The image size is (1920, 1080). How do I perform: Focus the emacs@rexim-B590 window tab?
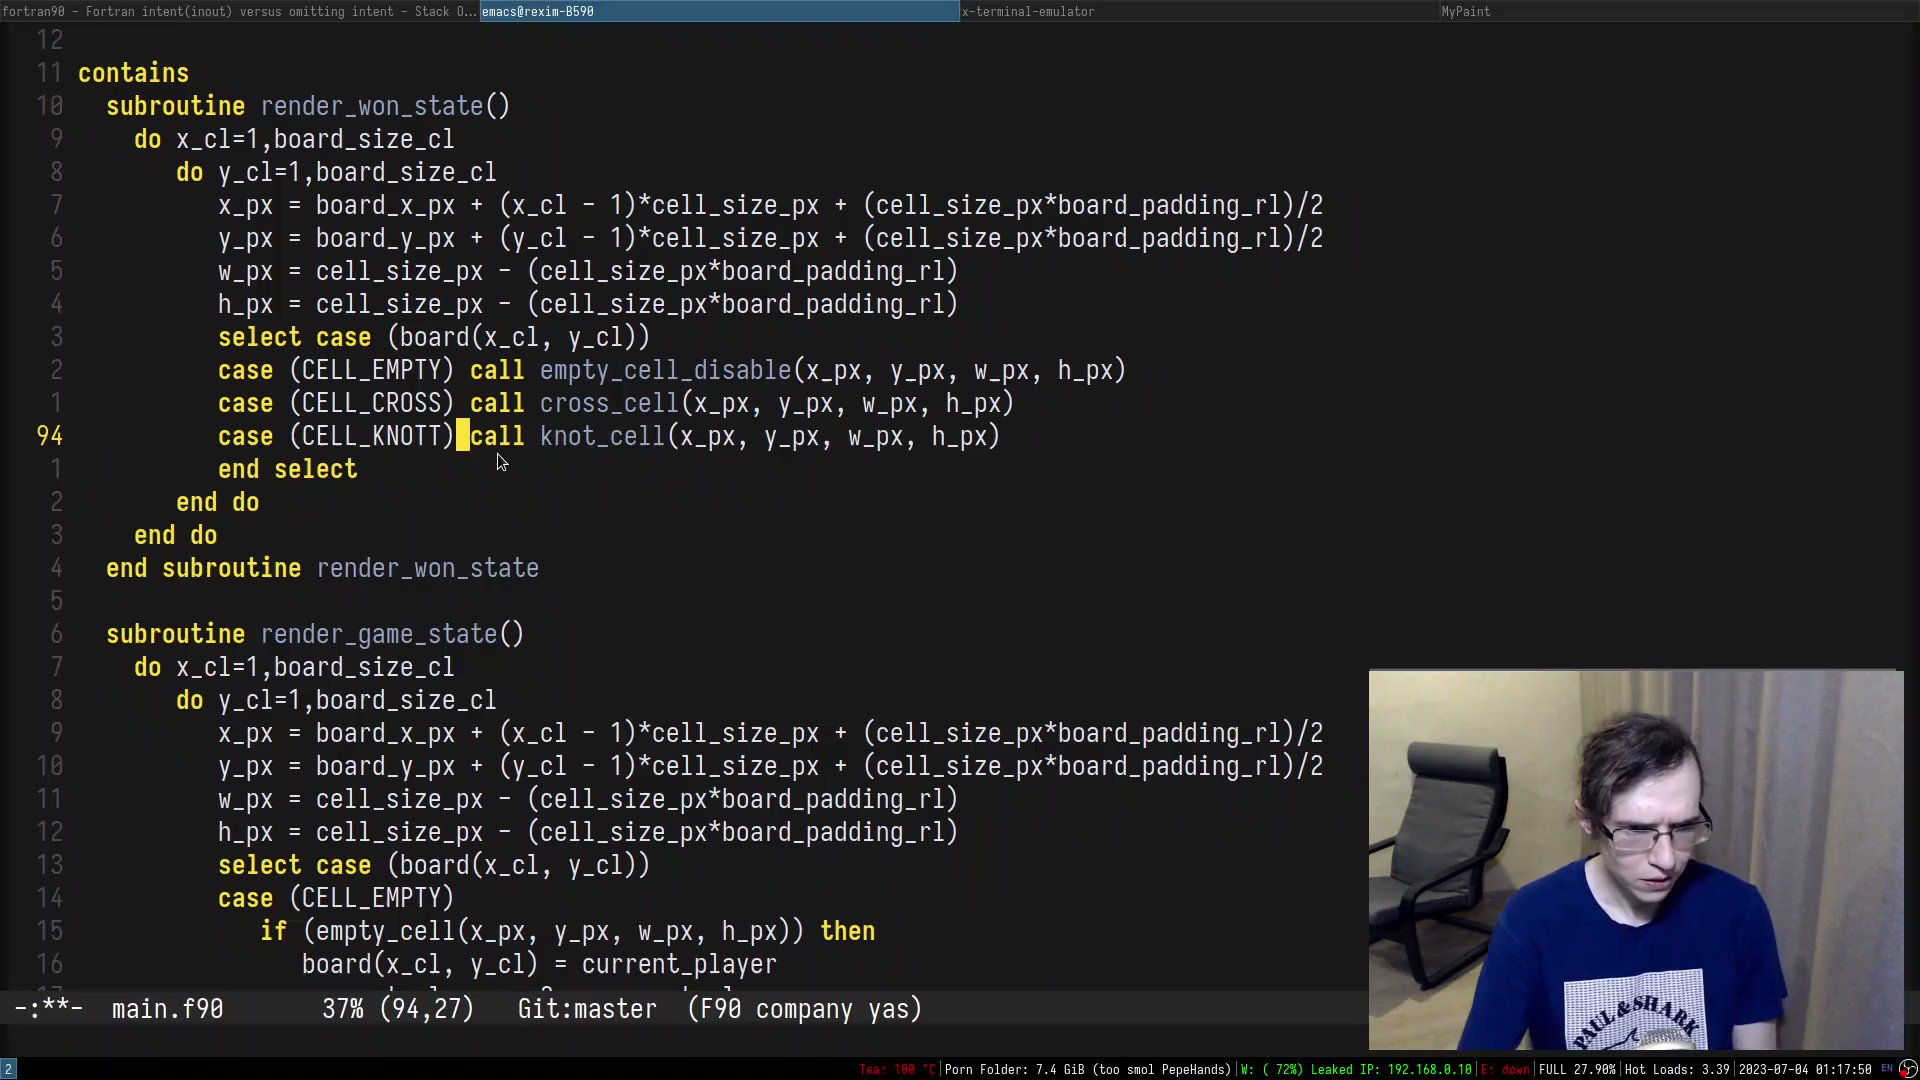538,11
